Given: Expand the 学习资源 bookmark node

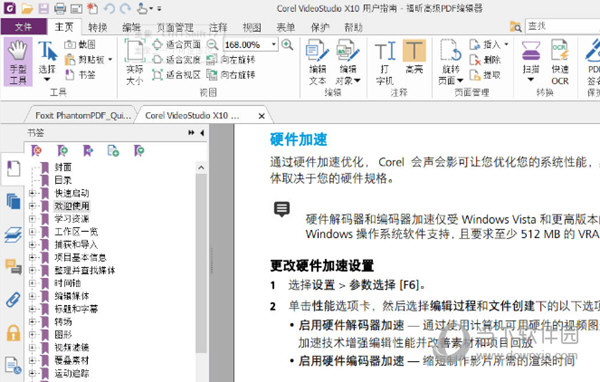Looking at the screenshot, I should pyautogui.click(x=32, y=219).
